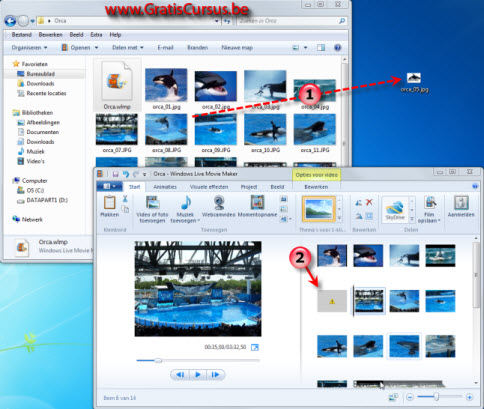
Task: Open the Extra menu in Explorer
Action: (96, 35)
